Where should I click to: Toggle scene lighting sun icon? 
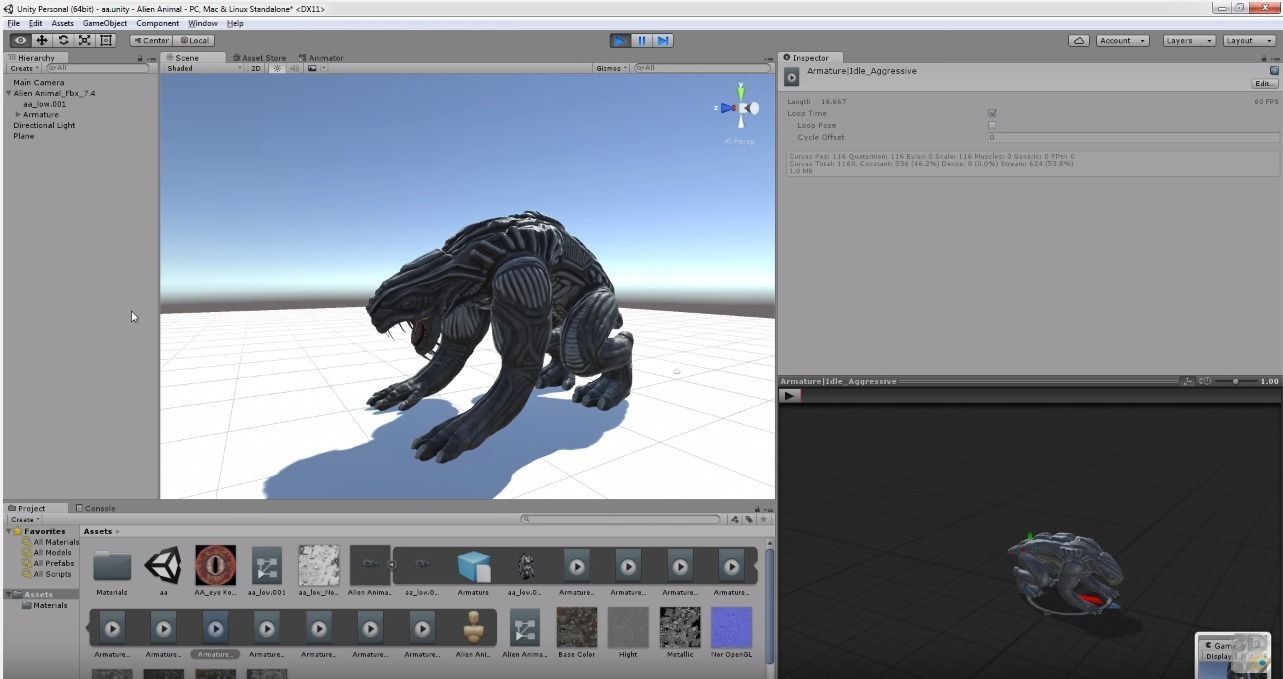[x=278, y=68]
